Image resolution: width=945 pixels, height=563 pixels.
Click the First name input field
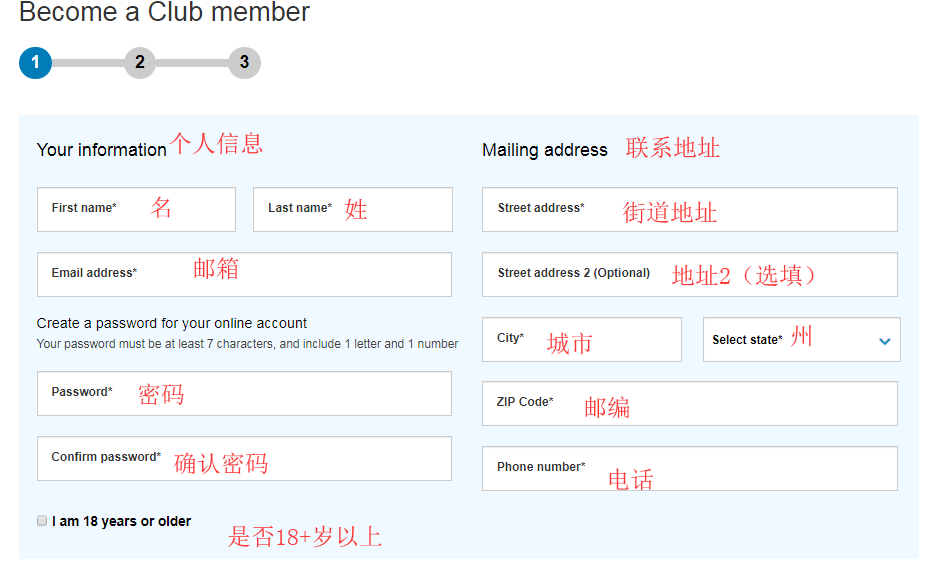point(136,209)
